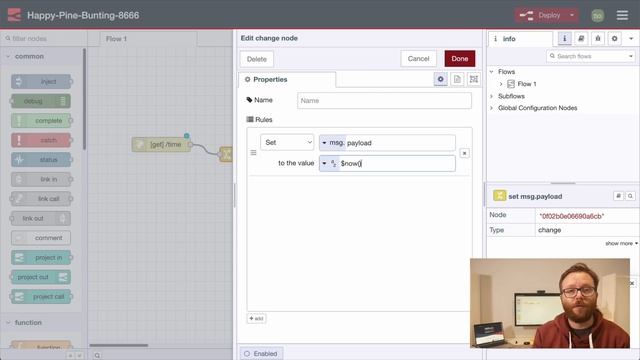Open value type selector for $now()
Screen dimensions: 640x360
pyautogui.click(x=329, y=163)
